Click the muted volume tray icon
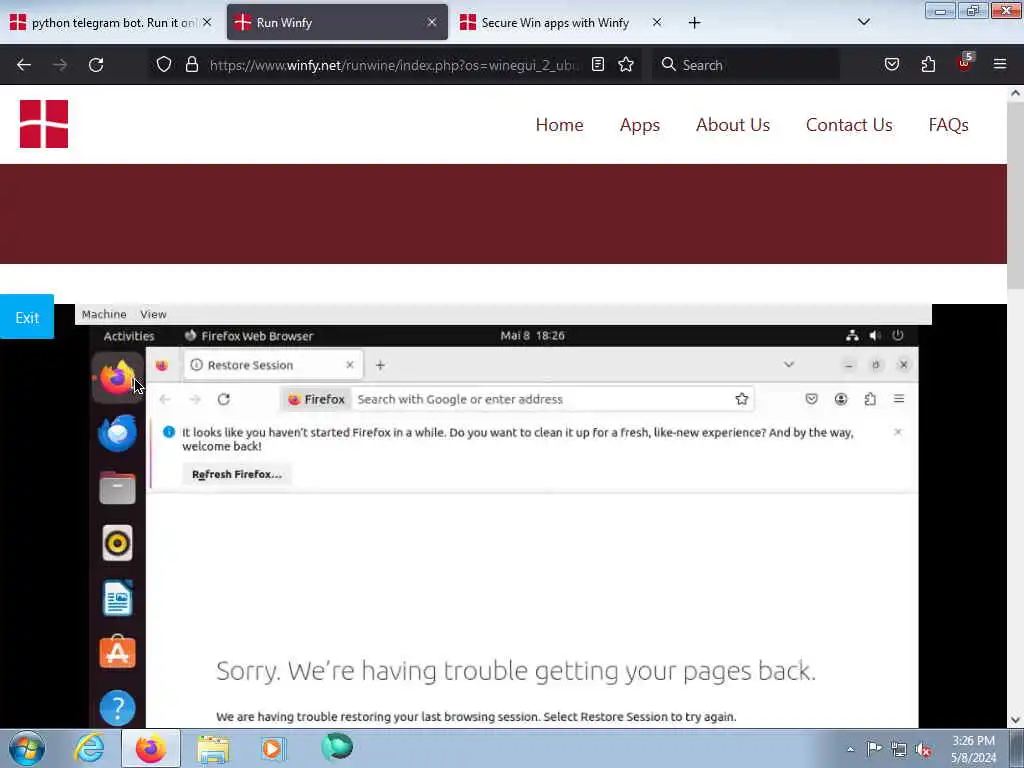Screen dimensions: 1024x768 [x=923, y=749]
